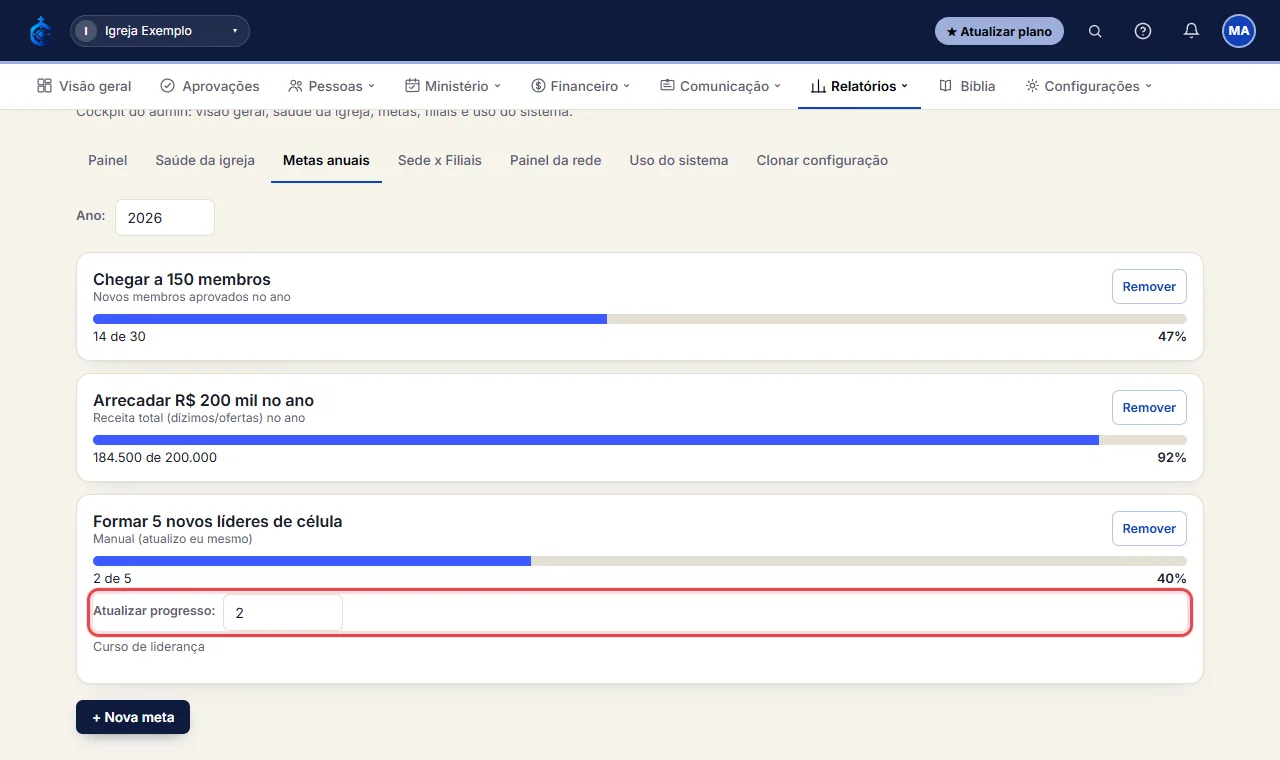Open the help question mark icon
Viewport: 1280px width, 760px height.
1143,31
